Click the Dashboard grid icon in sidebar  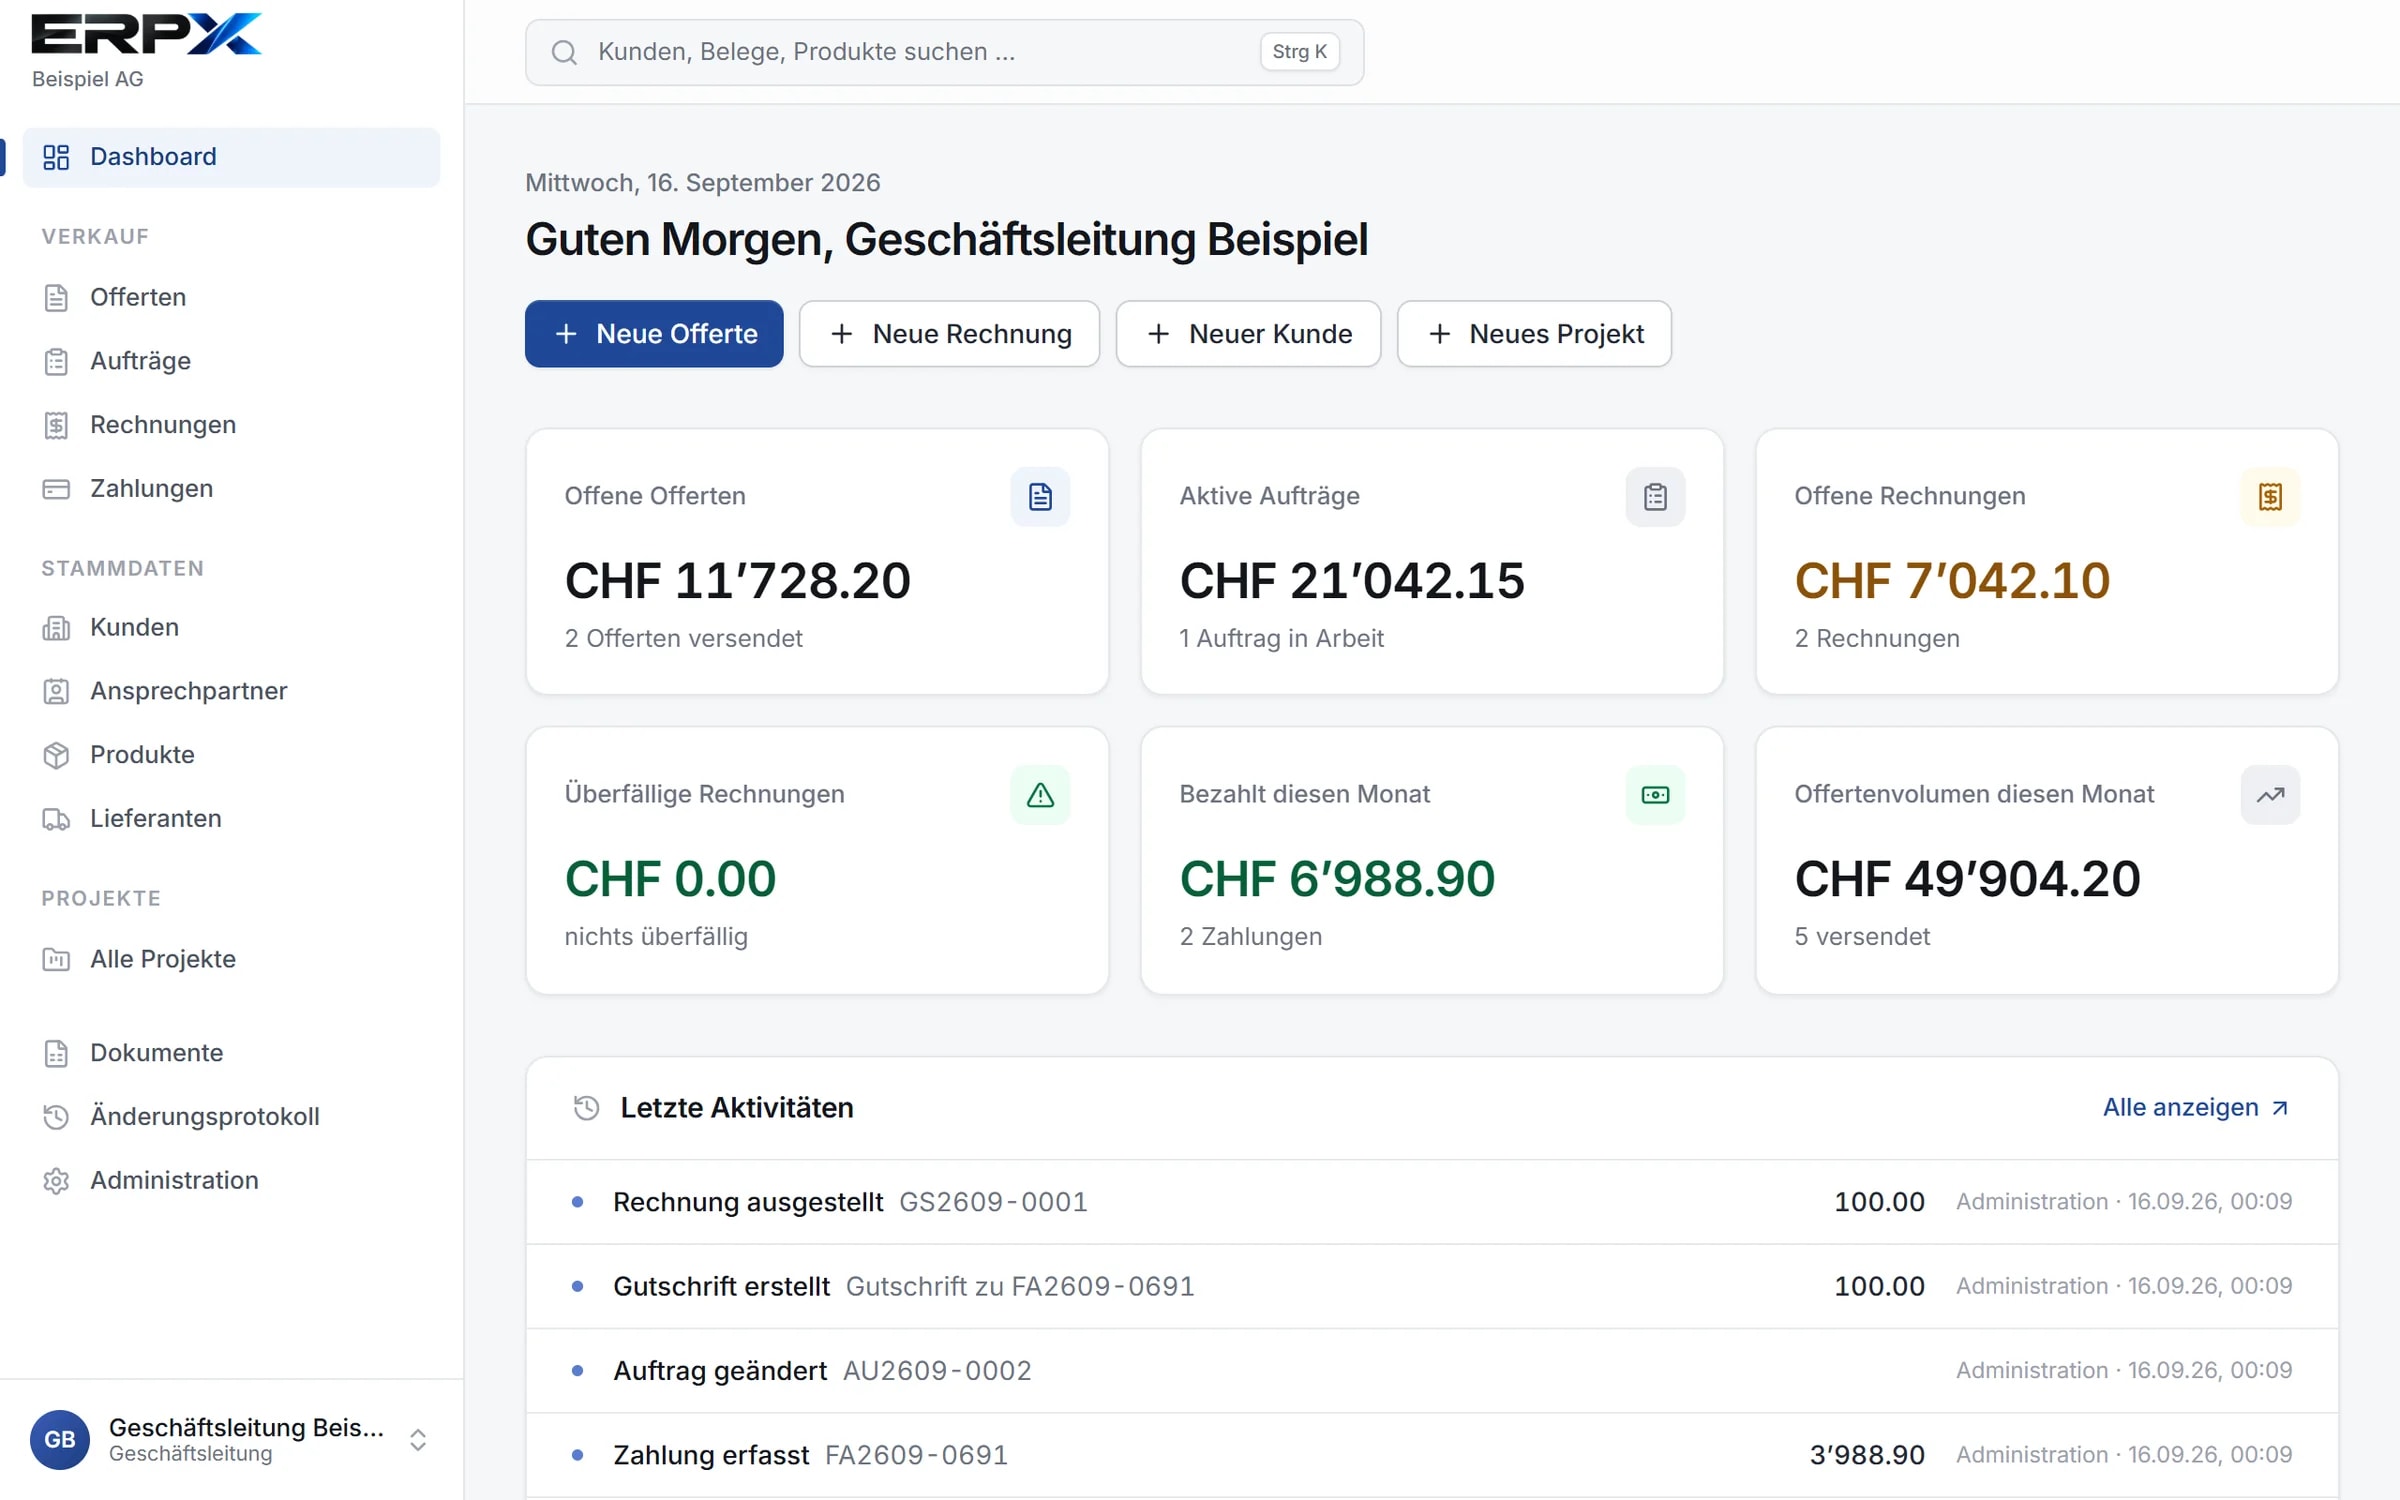(x=56, y=157)
